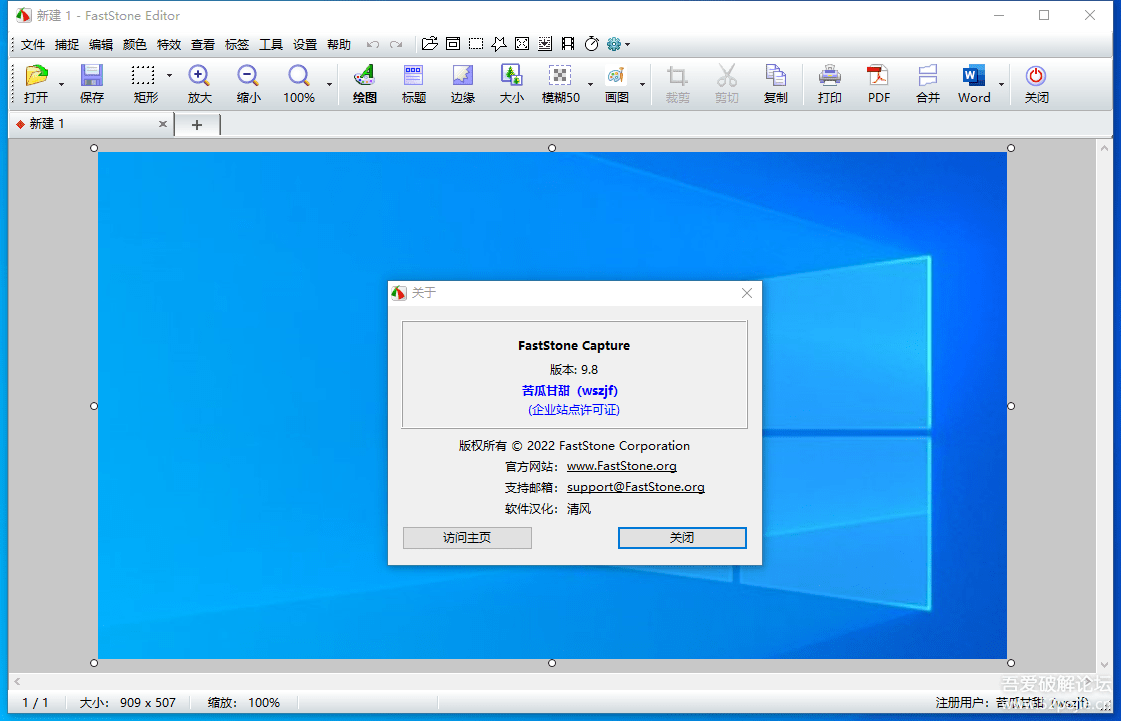This screenshot has height=721, width=1121.
Task: Open the www.FastStone.org link
Action: coord(621,466)
